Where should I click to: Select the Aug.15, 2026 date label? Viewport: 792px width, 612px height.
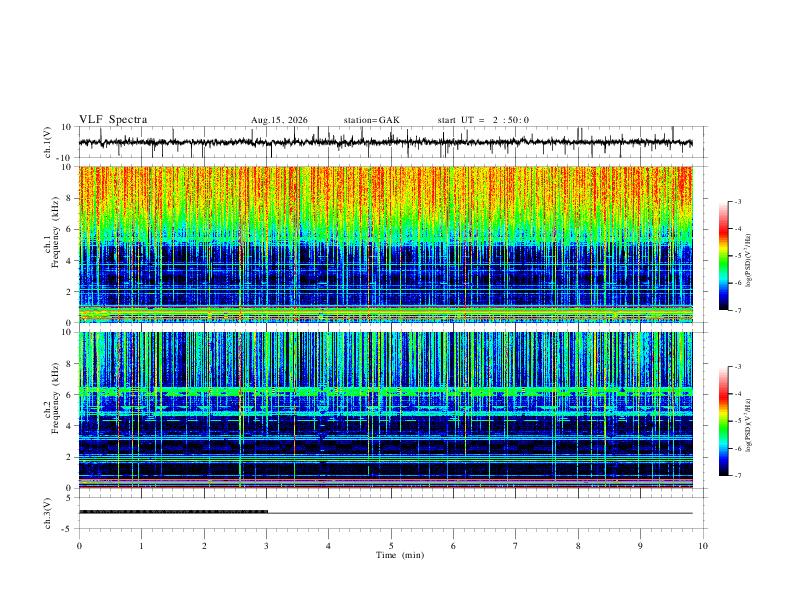(x=279, y=120)
